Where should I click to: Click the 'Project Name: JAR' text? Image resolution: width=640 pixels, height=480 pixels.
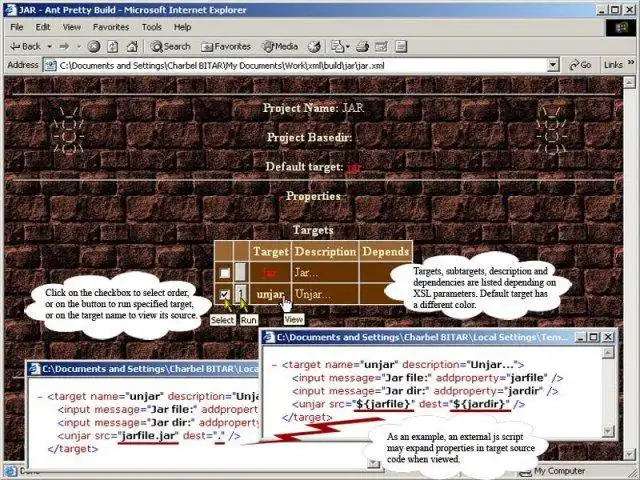[x=313, y=108]
